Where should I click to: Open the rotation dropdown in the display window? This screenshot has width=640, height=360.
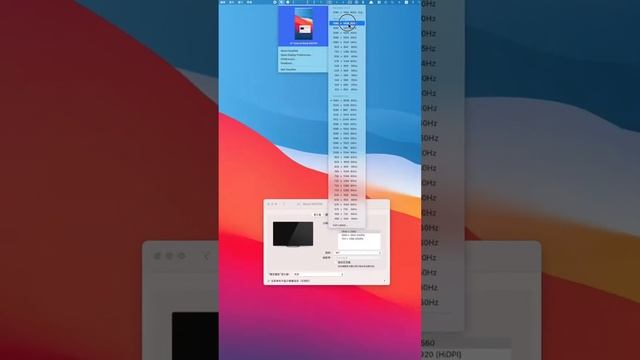click(358, 253)
